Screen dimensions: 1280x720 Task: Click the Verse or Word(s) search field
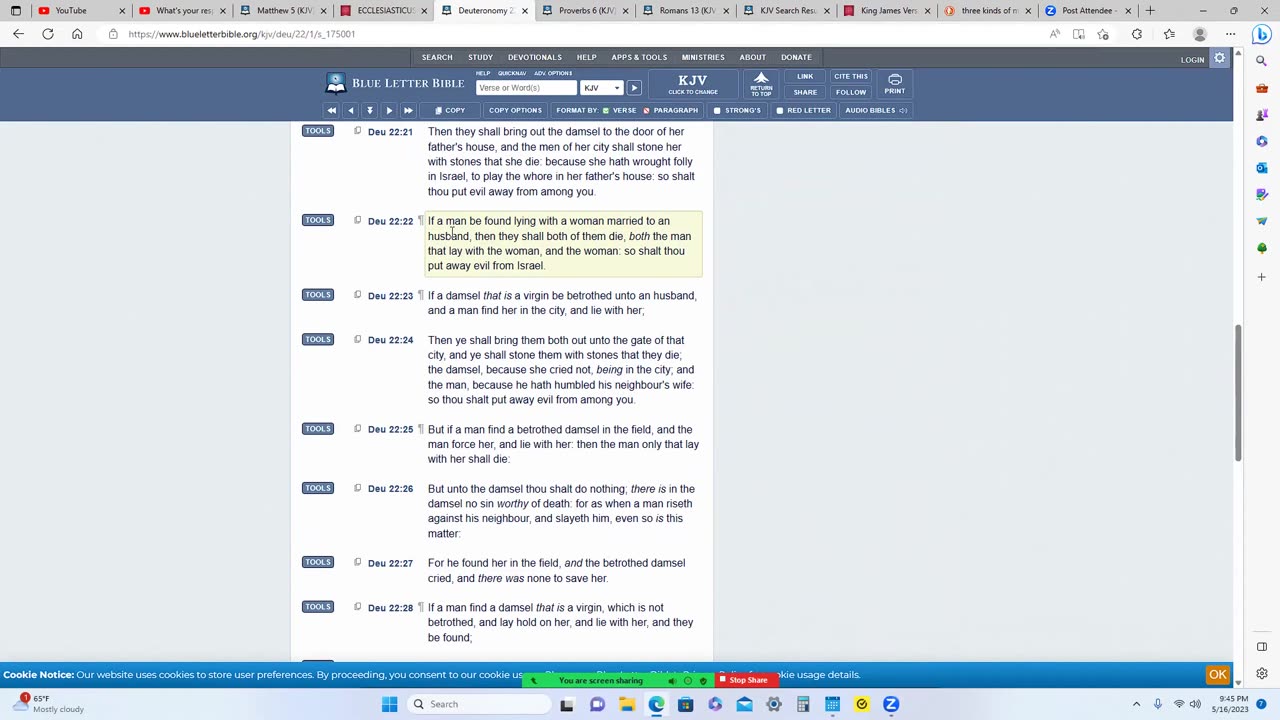(525, 88)
